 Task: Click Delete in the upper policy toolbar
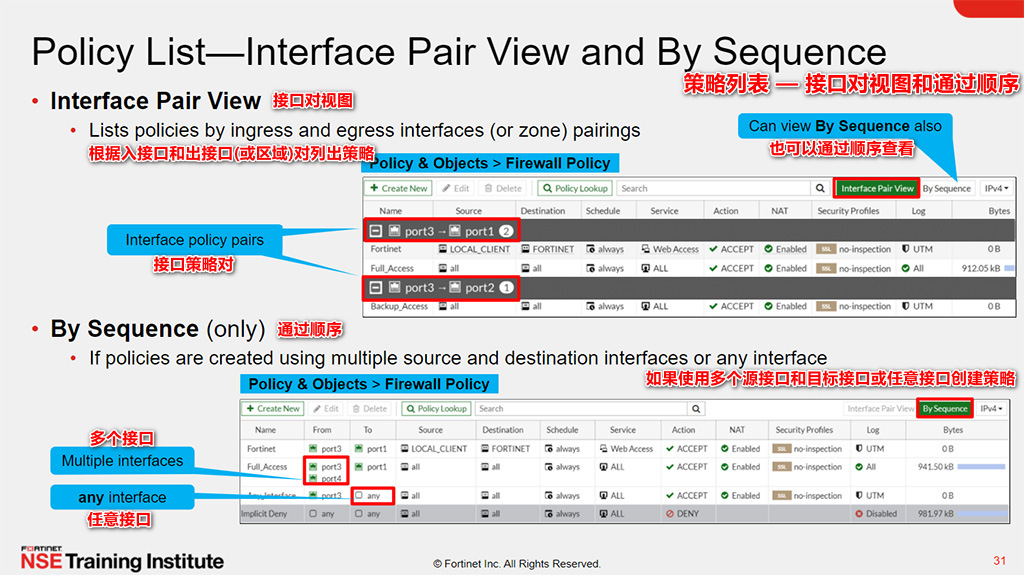pyautogui.click(x=503, y=188)
